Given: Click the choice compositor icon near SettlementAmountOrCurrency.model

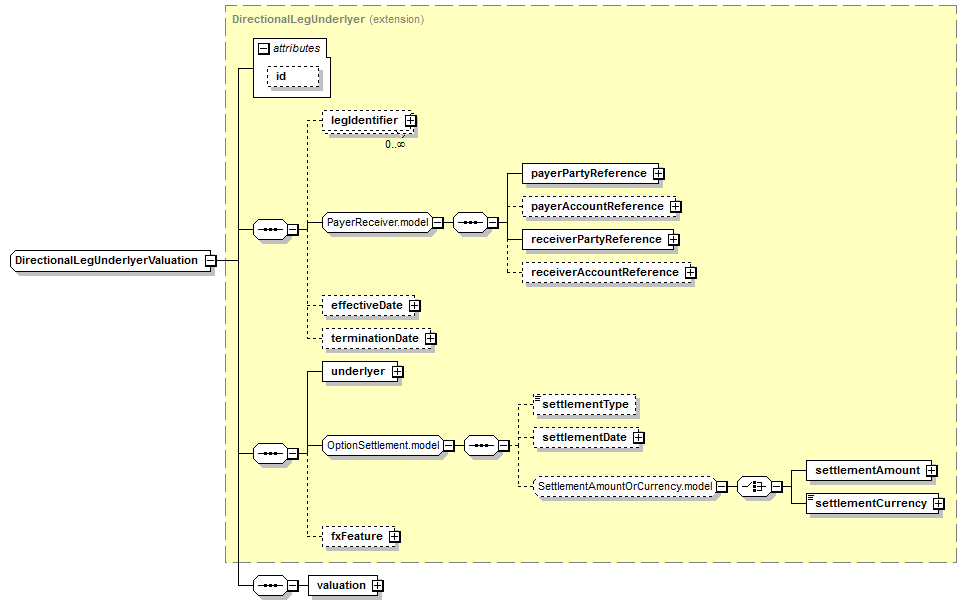Looking at the screenshot, I should coord(752,487).
